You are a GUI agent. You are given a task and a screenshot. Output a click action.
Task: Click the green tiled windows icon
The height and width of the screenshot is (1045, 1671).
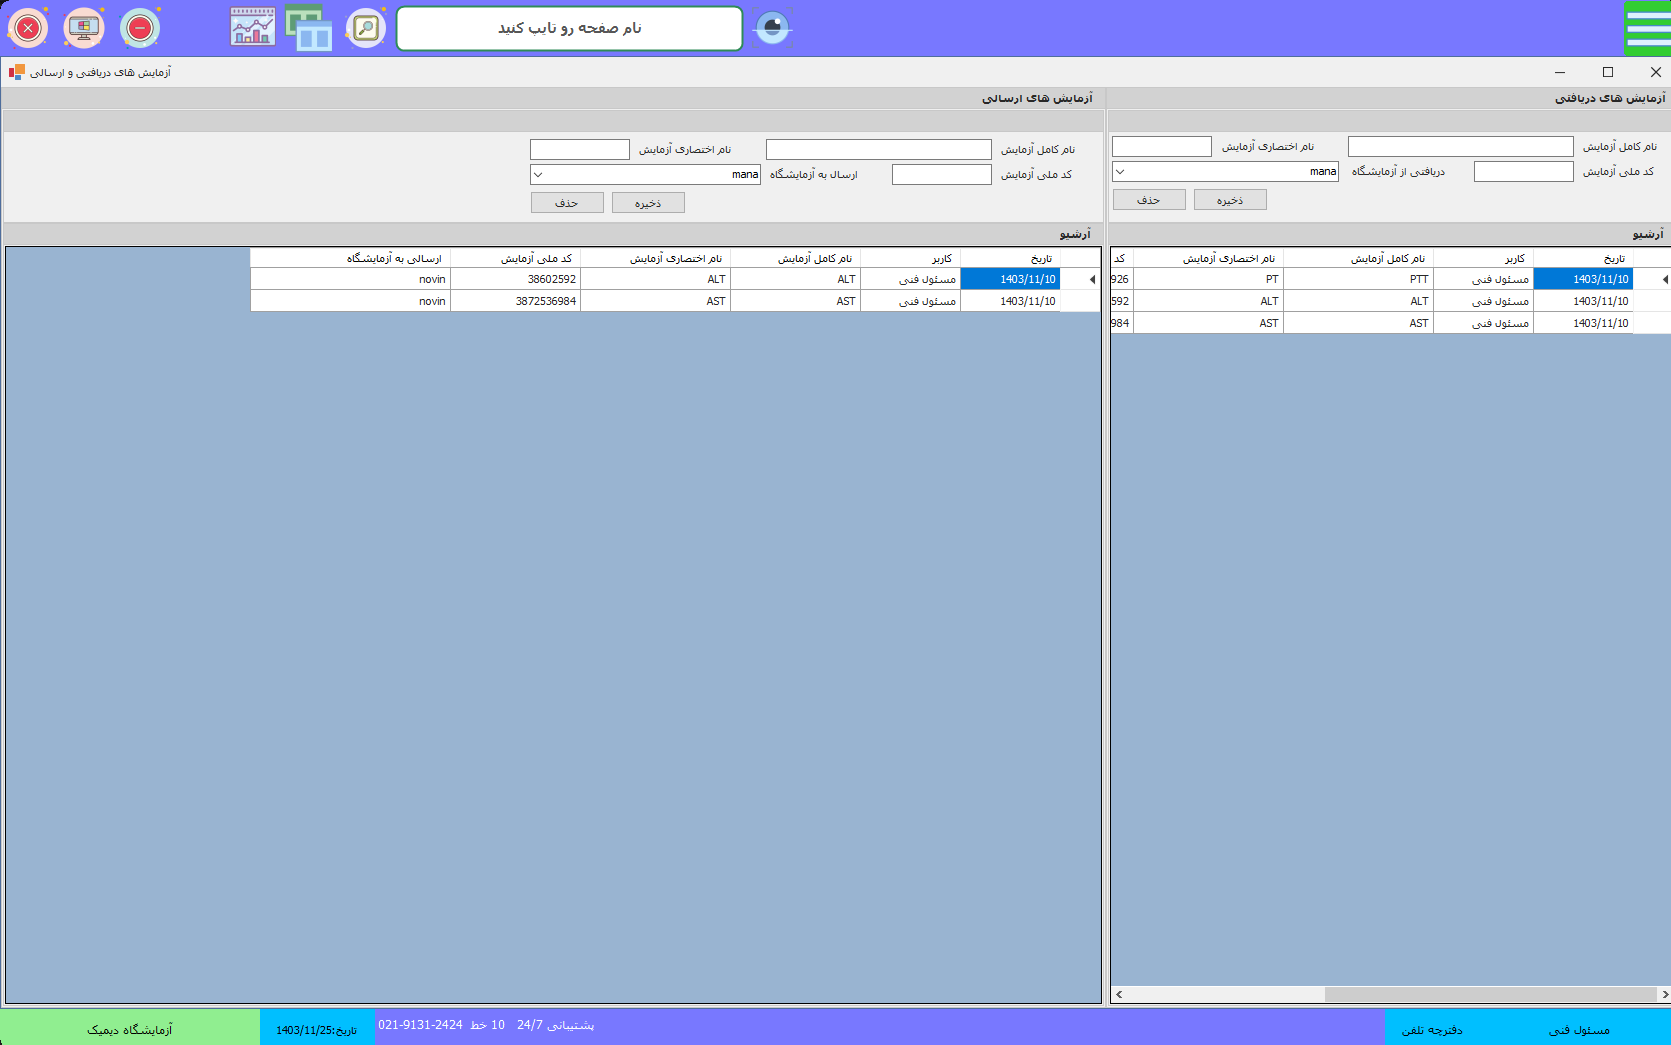309,28
